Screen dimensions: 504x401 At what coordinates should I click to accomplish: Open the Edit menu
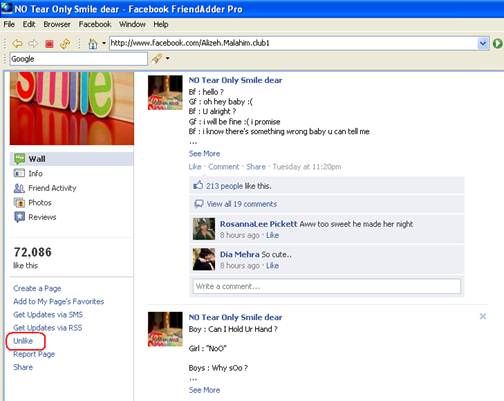(29, 24)
